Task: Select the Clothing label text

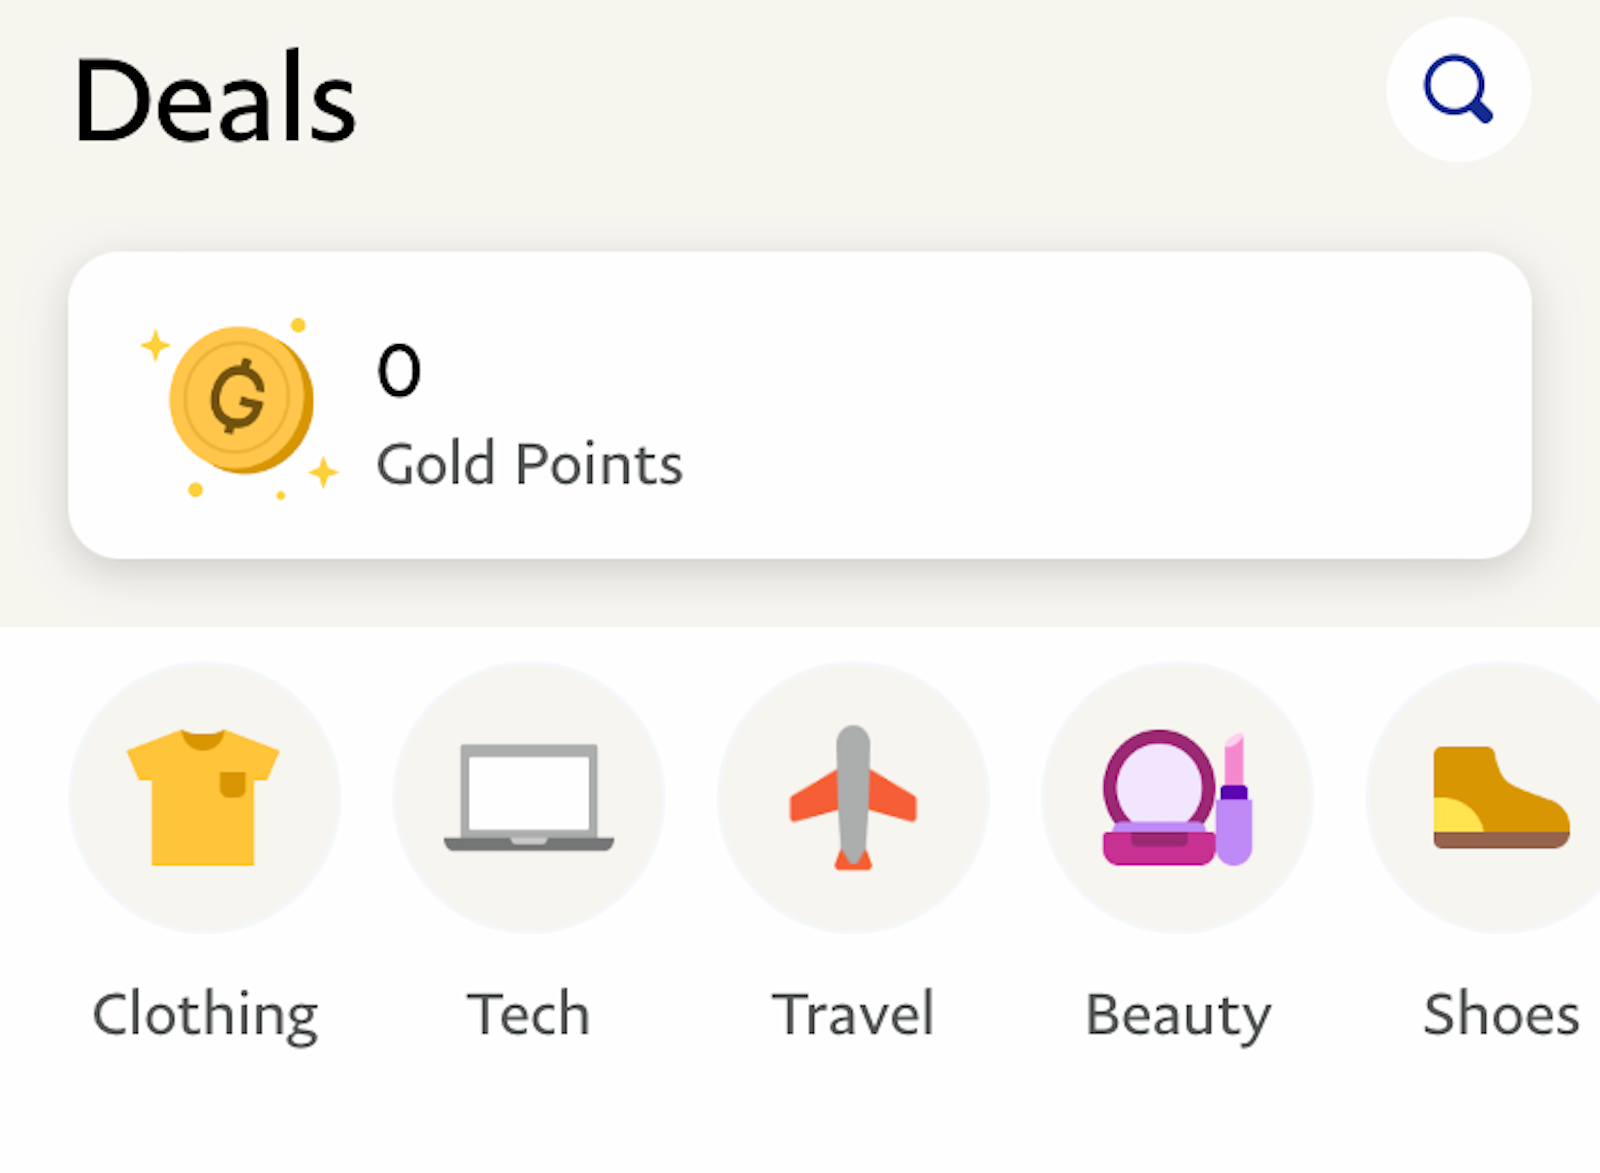Action: coord(204,1015)
